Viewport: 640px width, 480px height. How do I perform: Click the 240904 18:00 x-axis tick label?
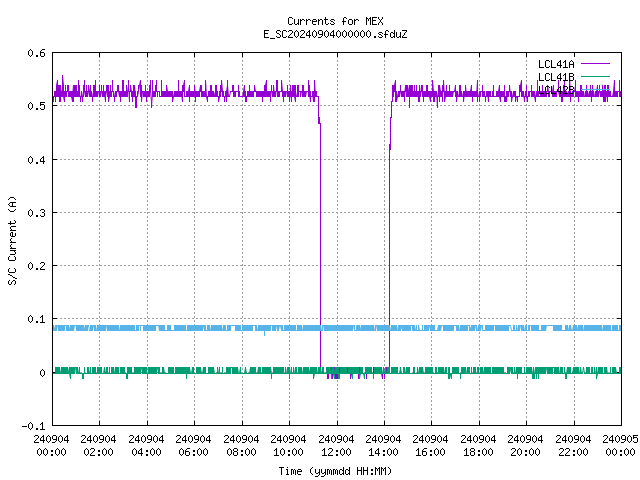[x=478, y=445]
